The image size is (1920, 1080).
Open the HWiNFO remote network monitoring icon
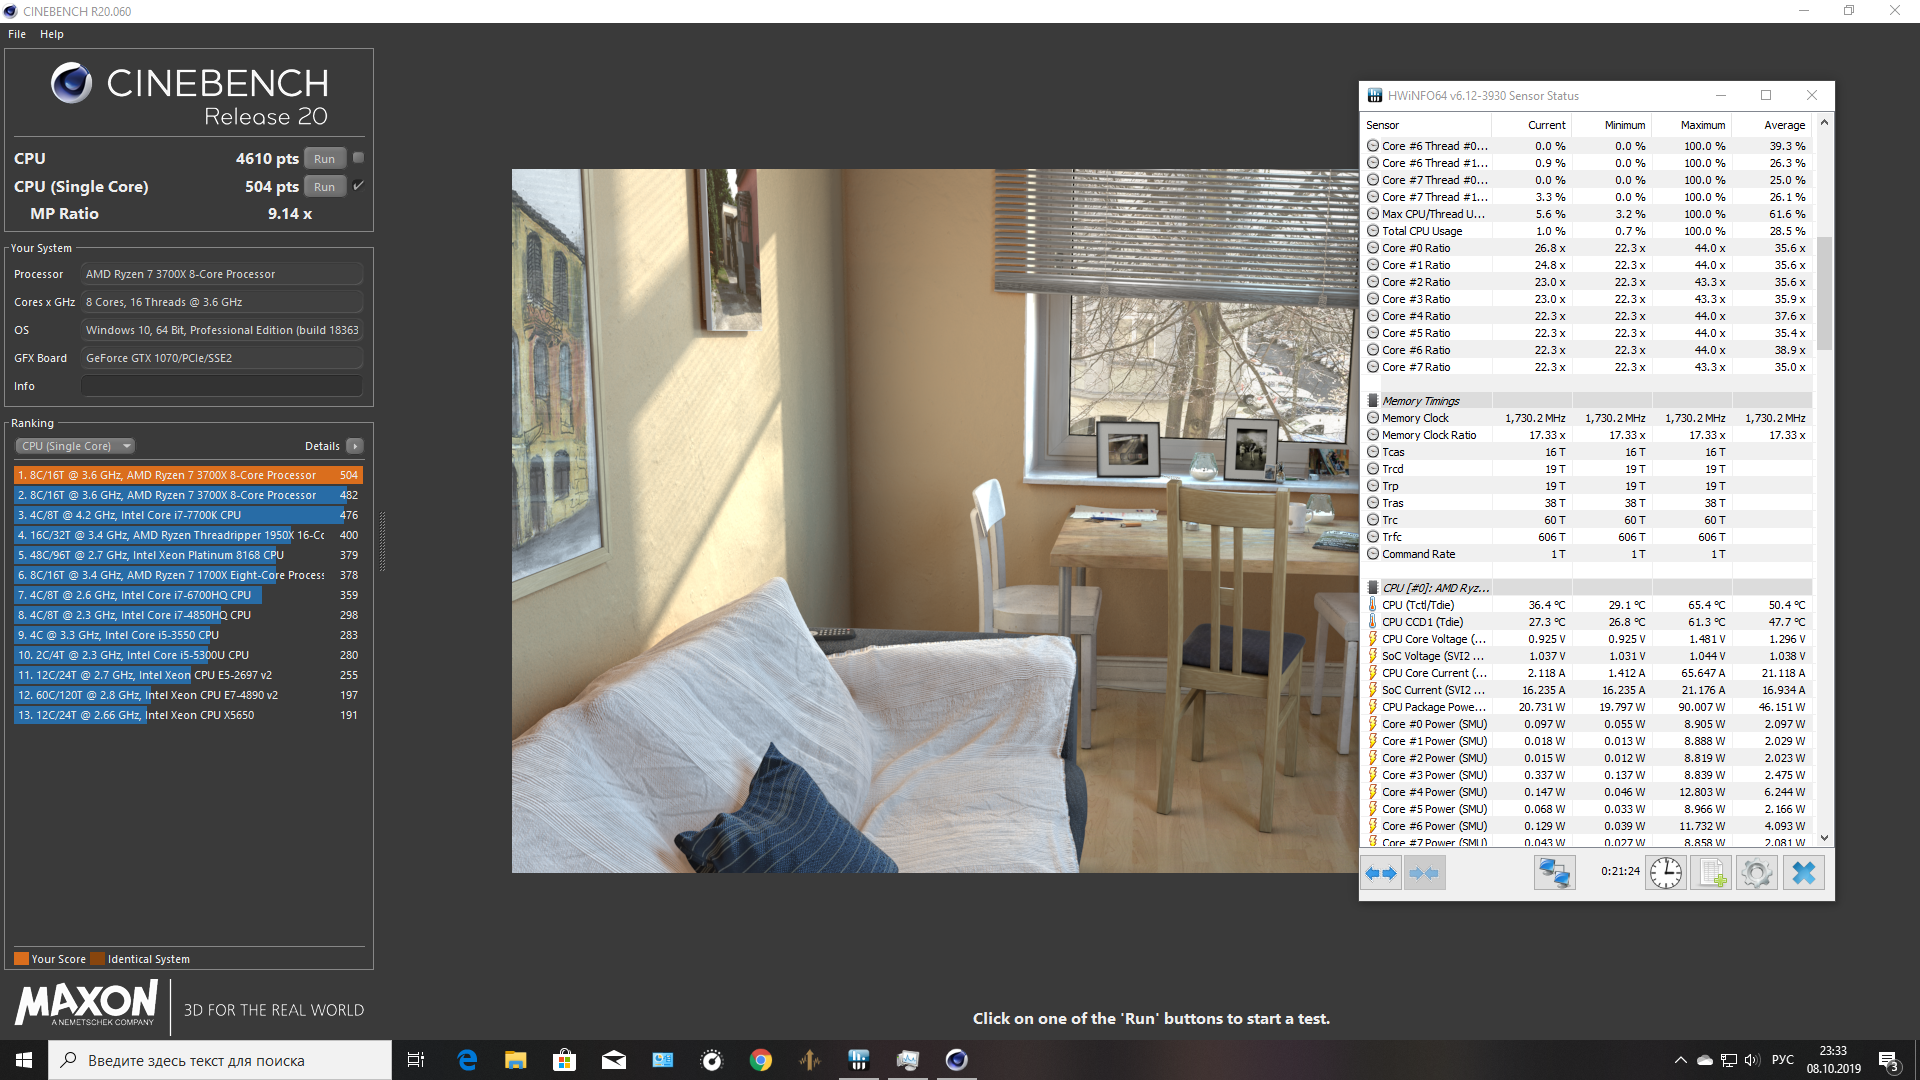coord(1554,873)
